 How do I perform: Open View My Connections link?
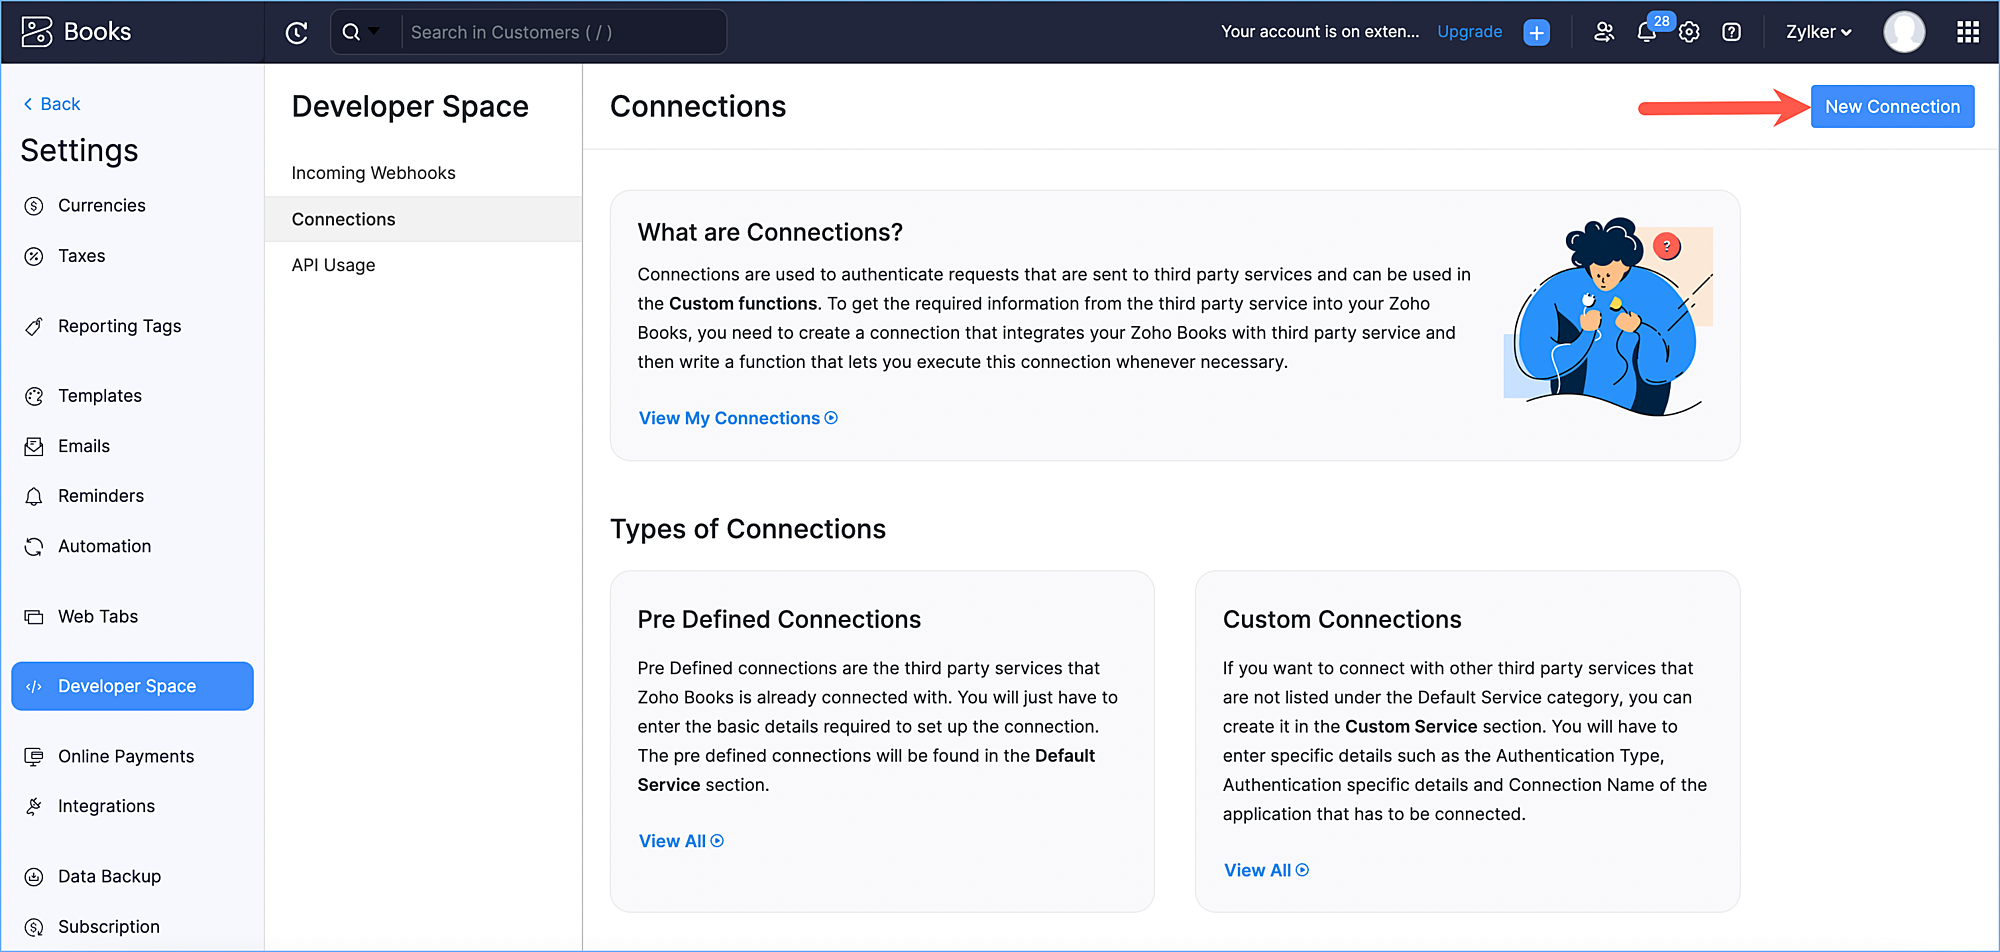click(738, 418)
